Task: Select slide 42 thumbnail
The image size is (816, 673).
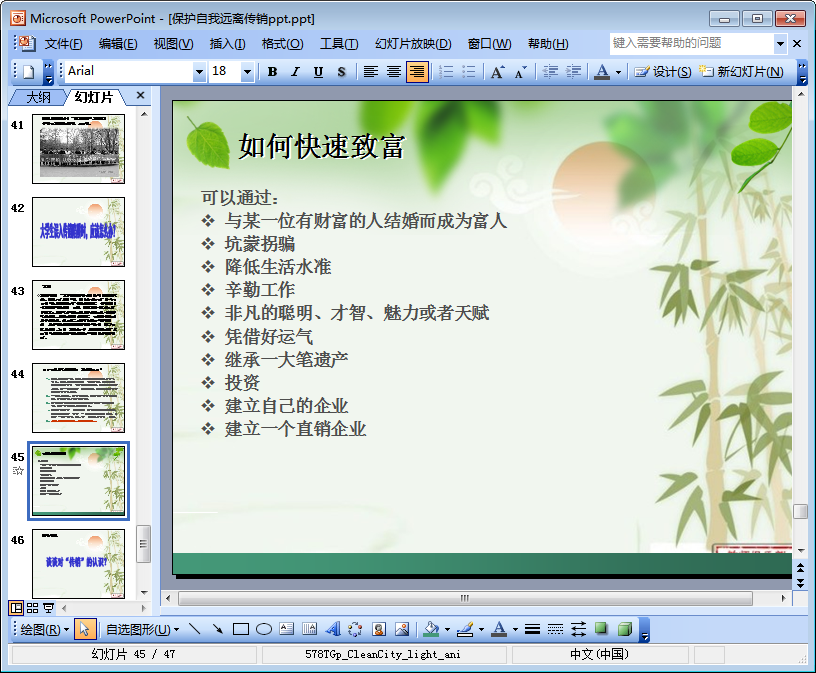Action: click(x=78, y=232)
